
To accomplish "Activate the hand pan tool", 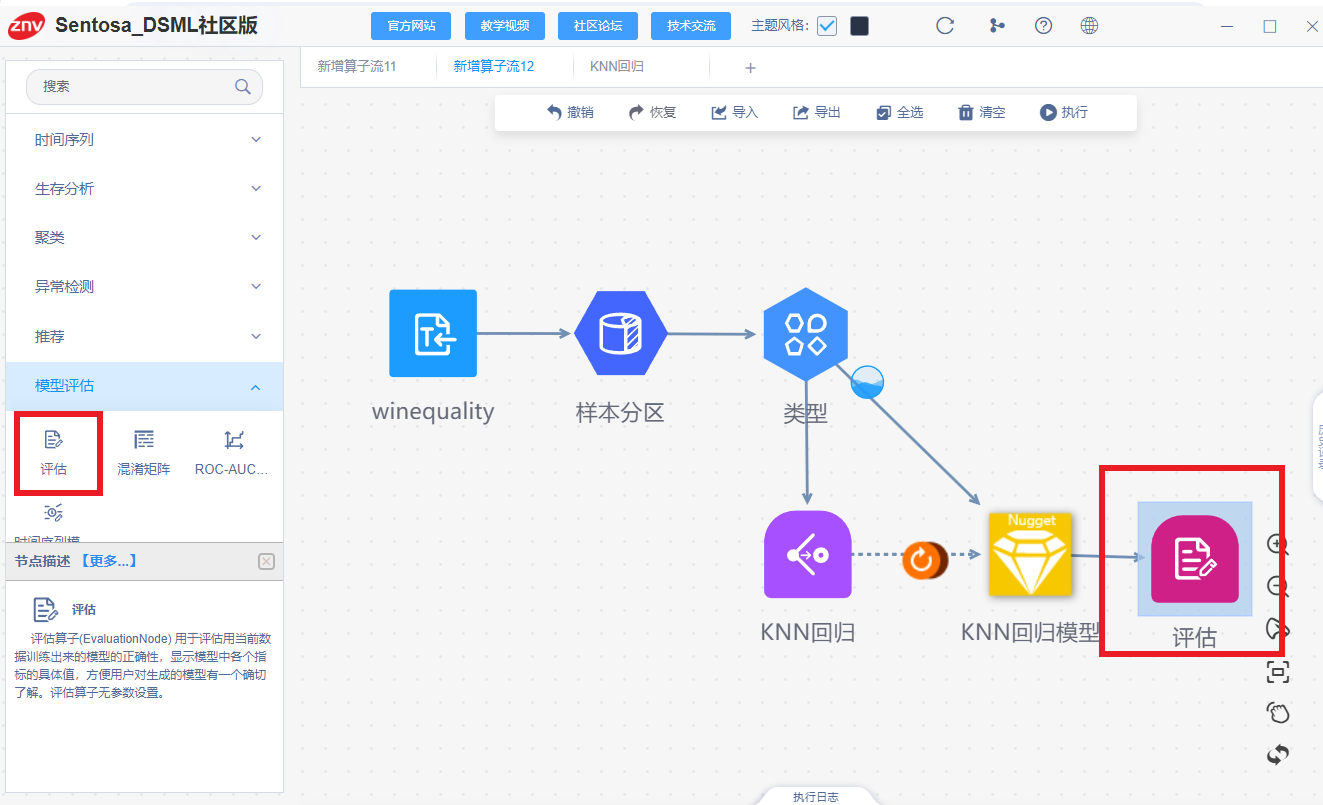I will pyautogui.click(x=1277, y=713).
